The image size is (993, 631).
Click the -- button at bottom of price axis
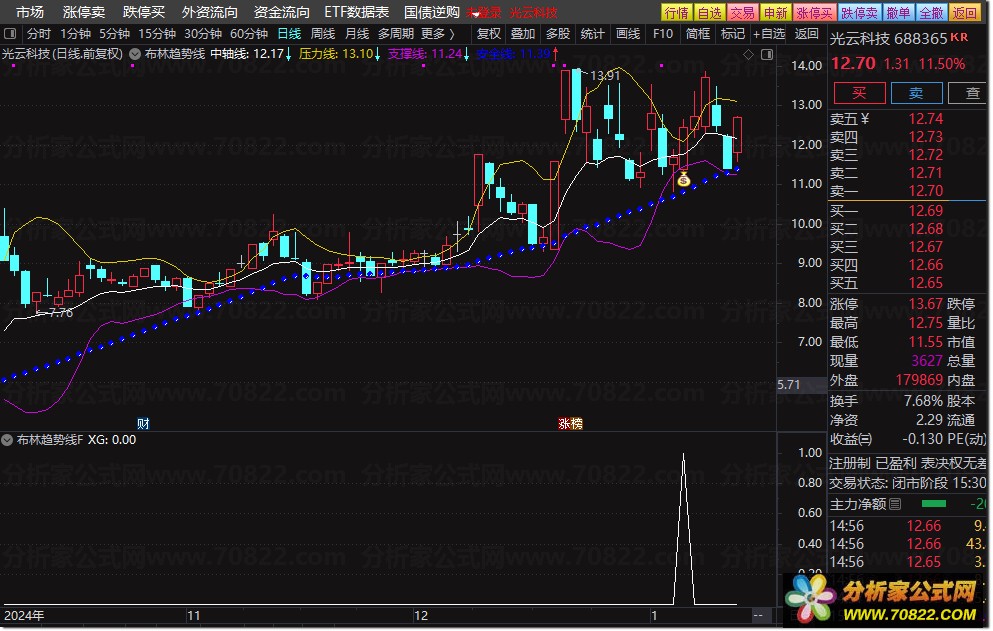[758, 615]
